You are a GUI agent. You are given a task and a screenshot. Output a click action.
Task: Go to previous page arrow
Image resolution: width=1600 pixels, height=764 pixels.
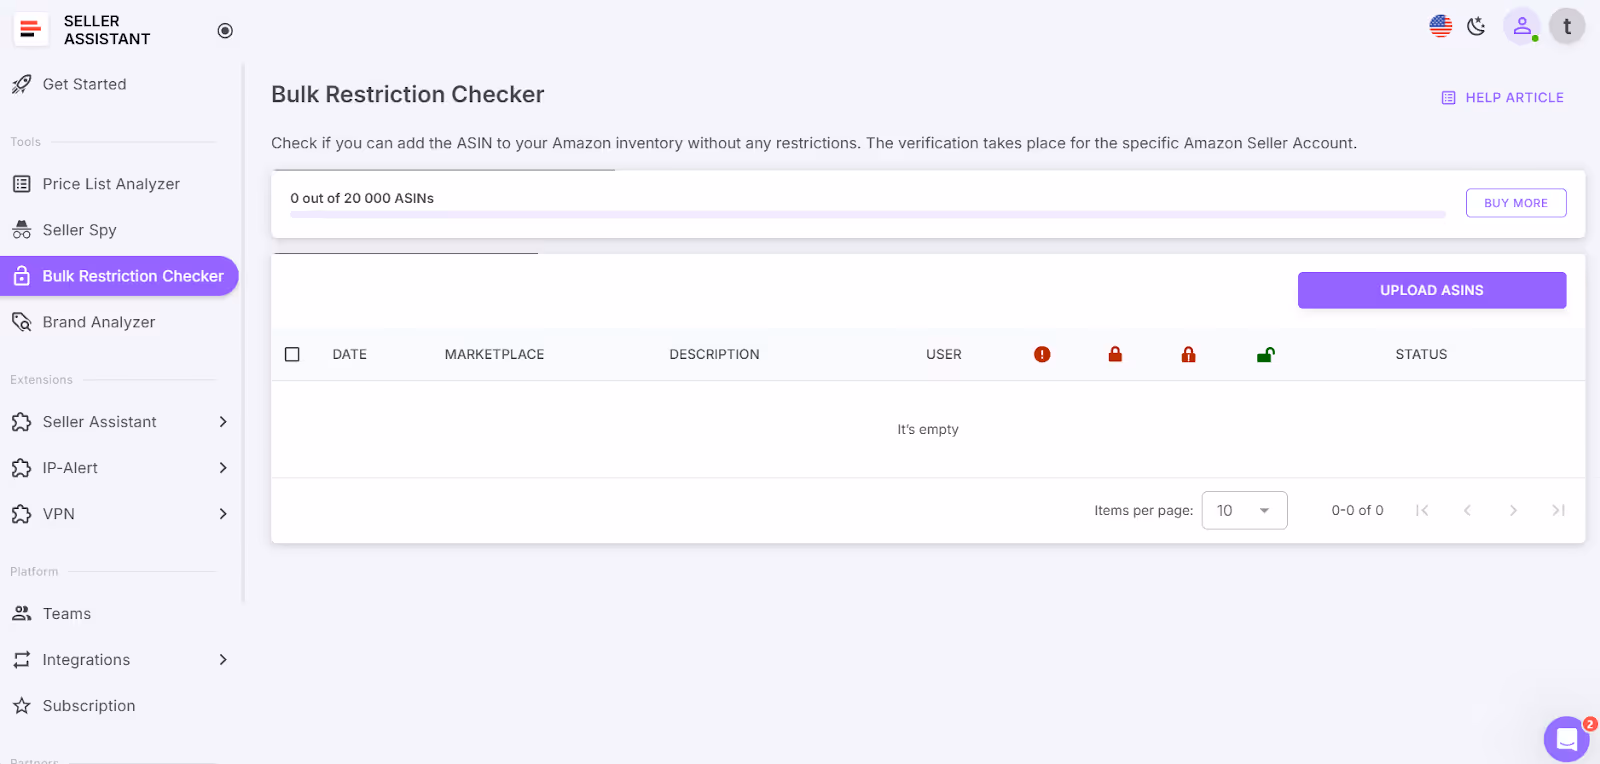[x=1467, y=510]
